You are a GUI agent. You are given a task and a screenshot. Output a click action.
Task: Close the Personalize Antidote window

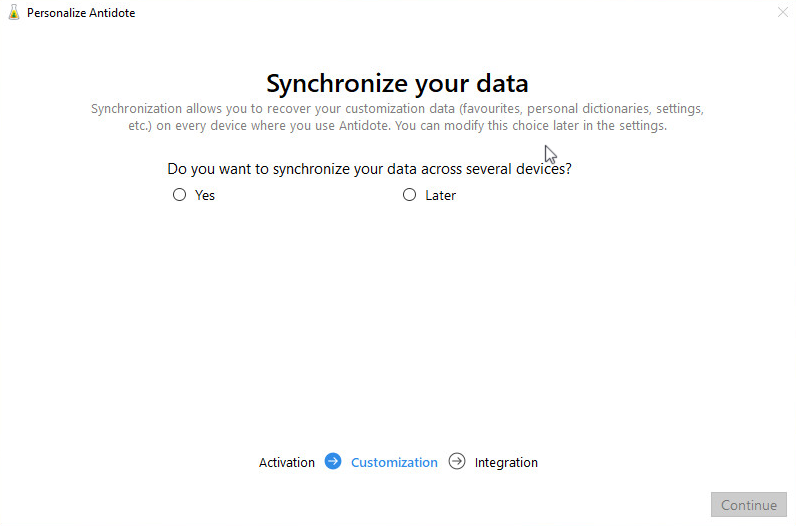pyautogui.click(x=782, y=13)
